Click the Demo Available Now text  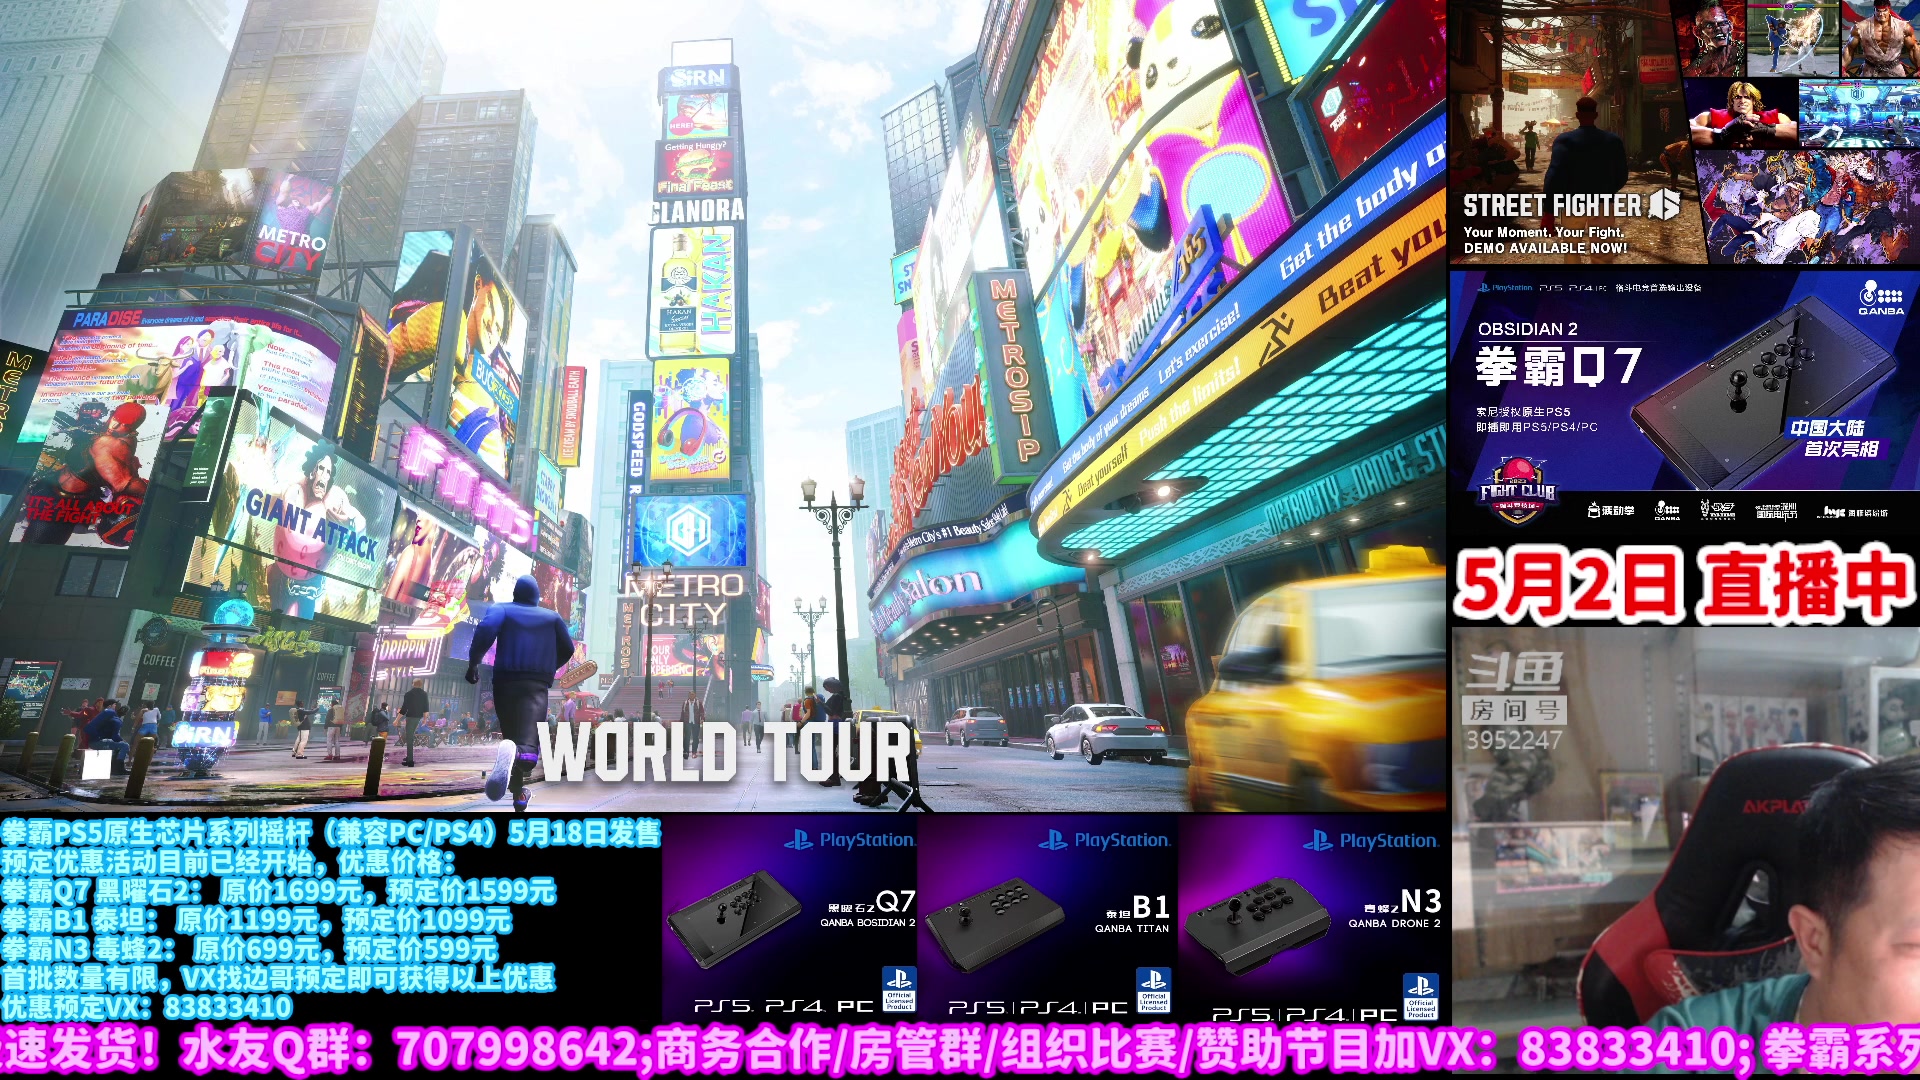coord(1545,248)
